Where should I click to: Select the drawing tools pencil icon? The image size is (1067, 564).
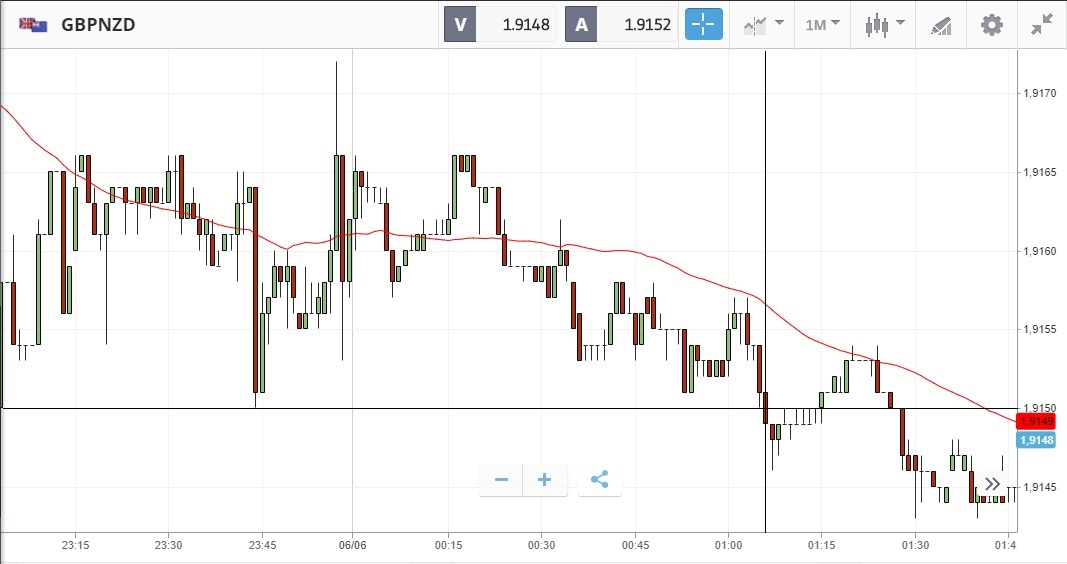[x=940, y=24]
